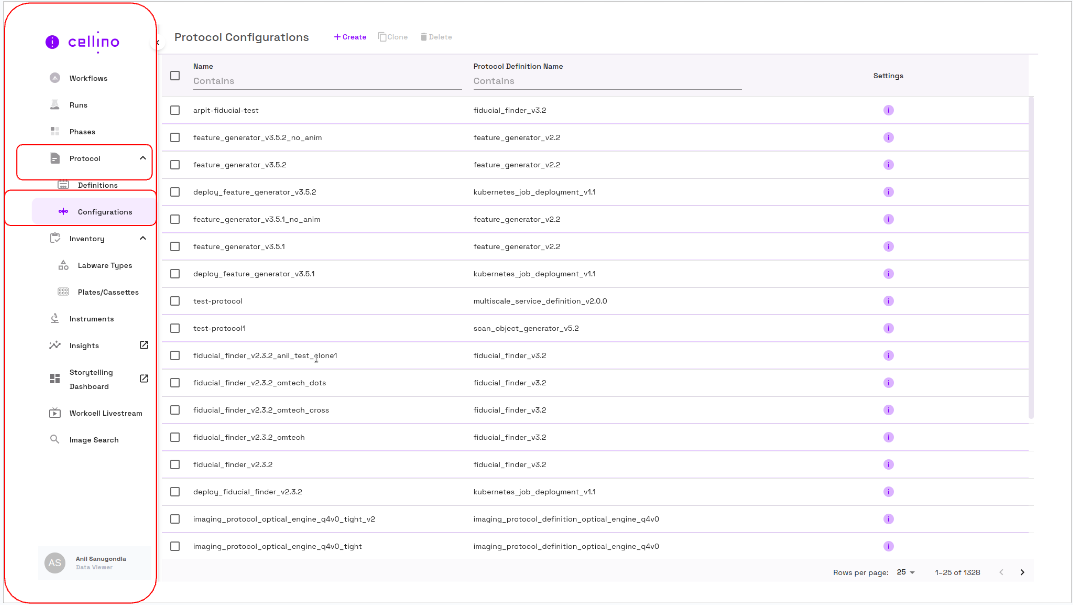Tick the select-all header checkbox
1073x605 pixels.
(175, 75)
